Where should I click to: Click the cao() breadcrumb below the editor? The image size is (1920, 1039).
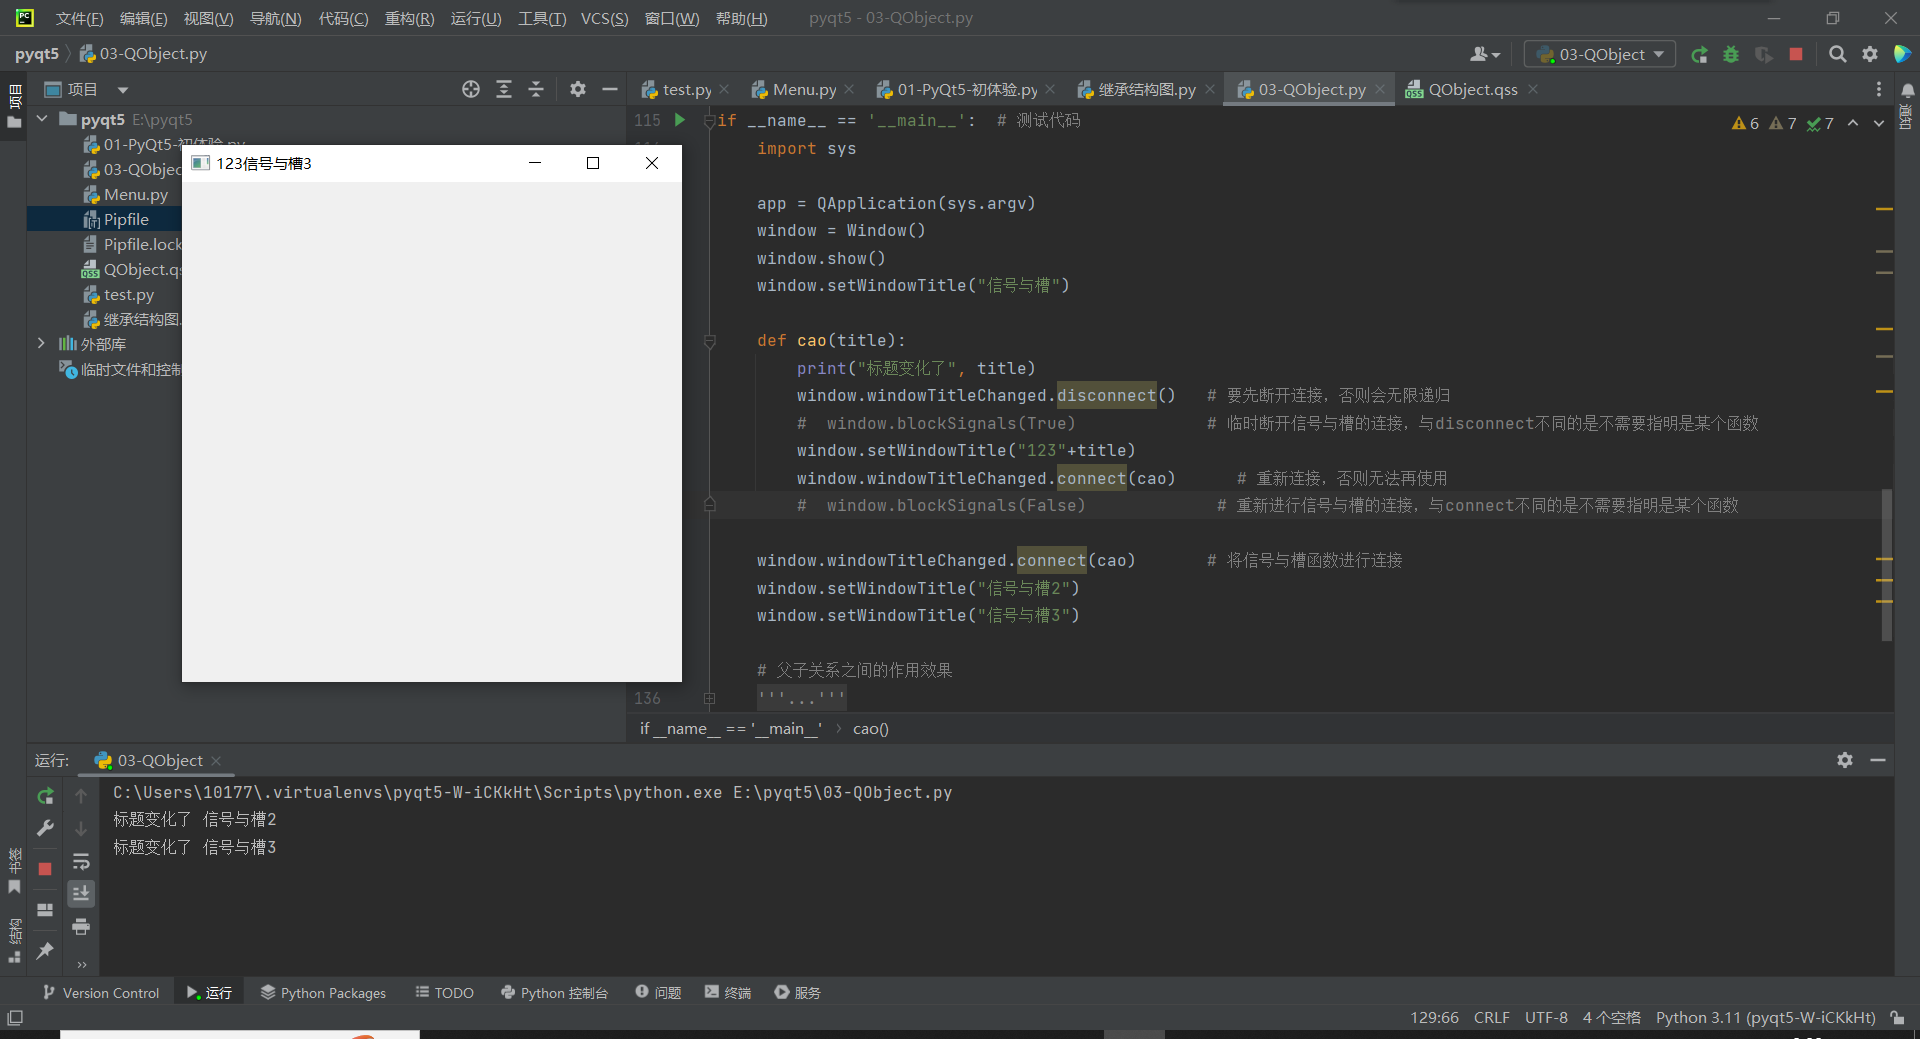pos(870,728)
